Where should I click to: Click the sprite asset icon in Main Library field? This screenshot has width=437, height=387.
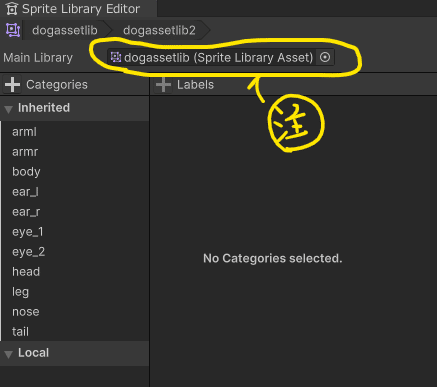[x=116, y=57]
